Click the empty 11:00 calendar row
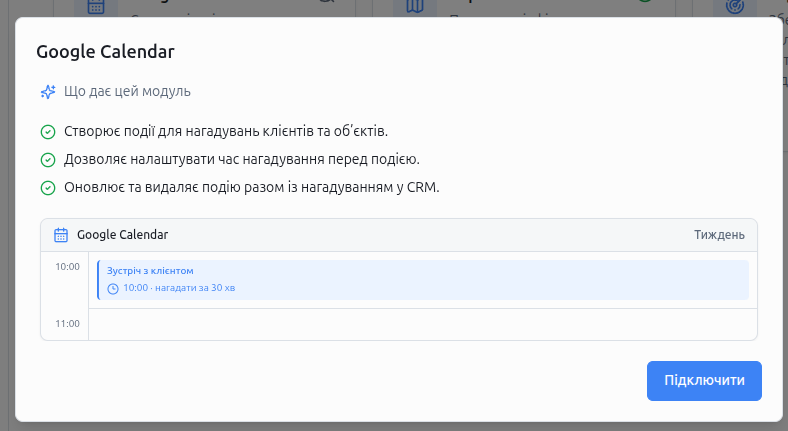 pyautogui.click(x=423, y=325)
